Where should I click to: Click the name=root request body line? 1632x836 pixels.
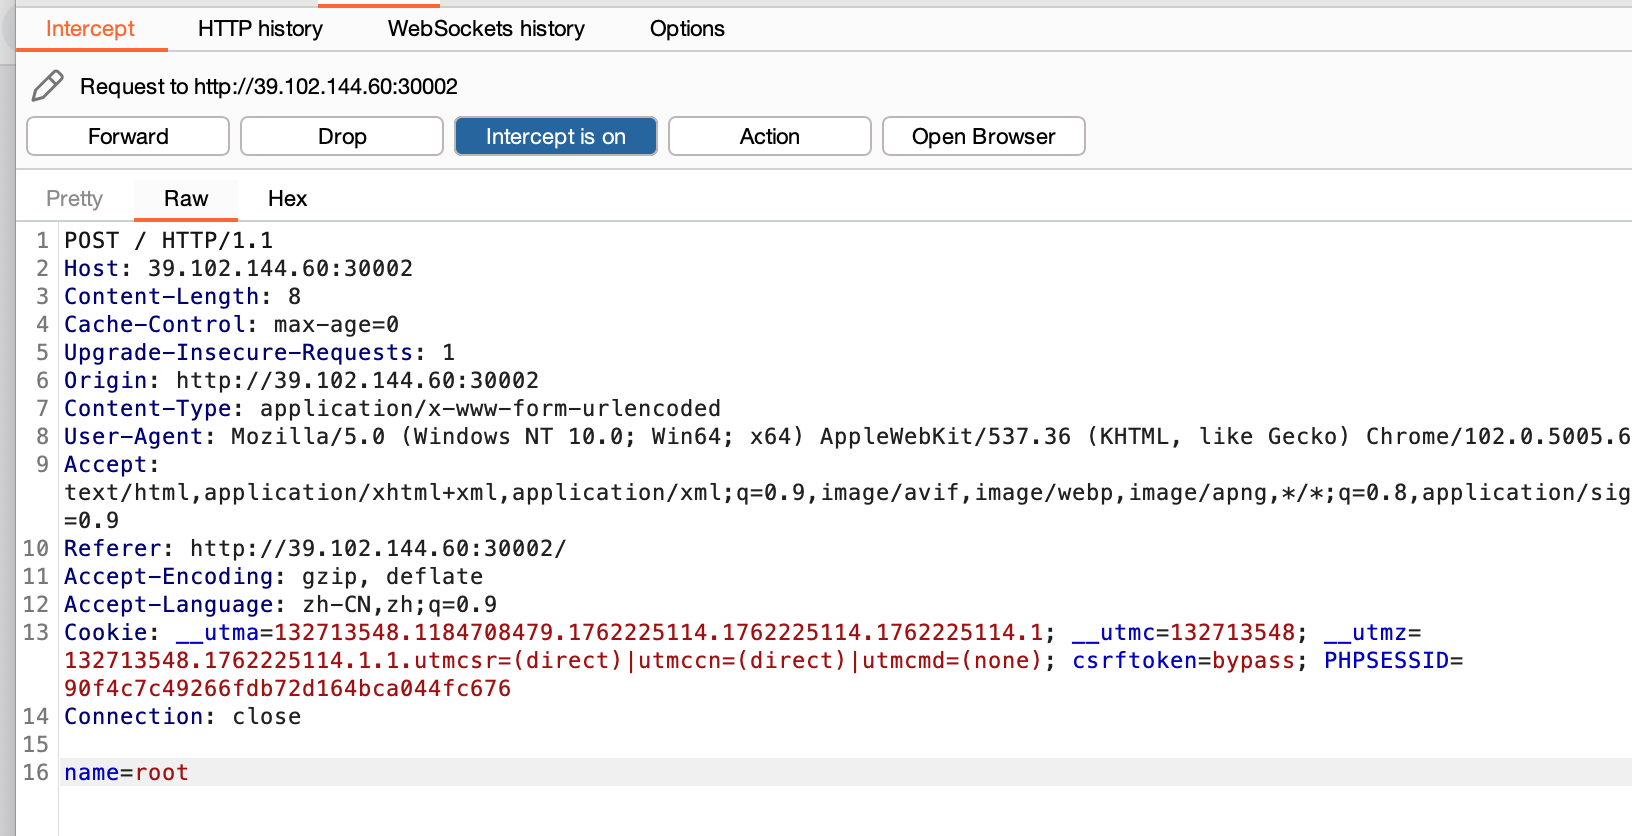click(x=127, y=772)
